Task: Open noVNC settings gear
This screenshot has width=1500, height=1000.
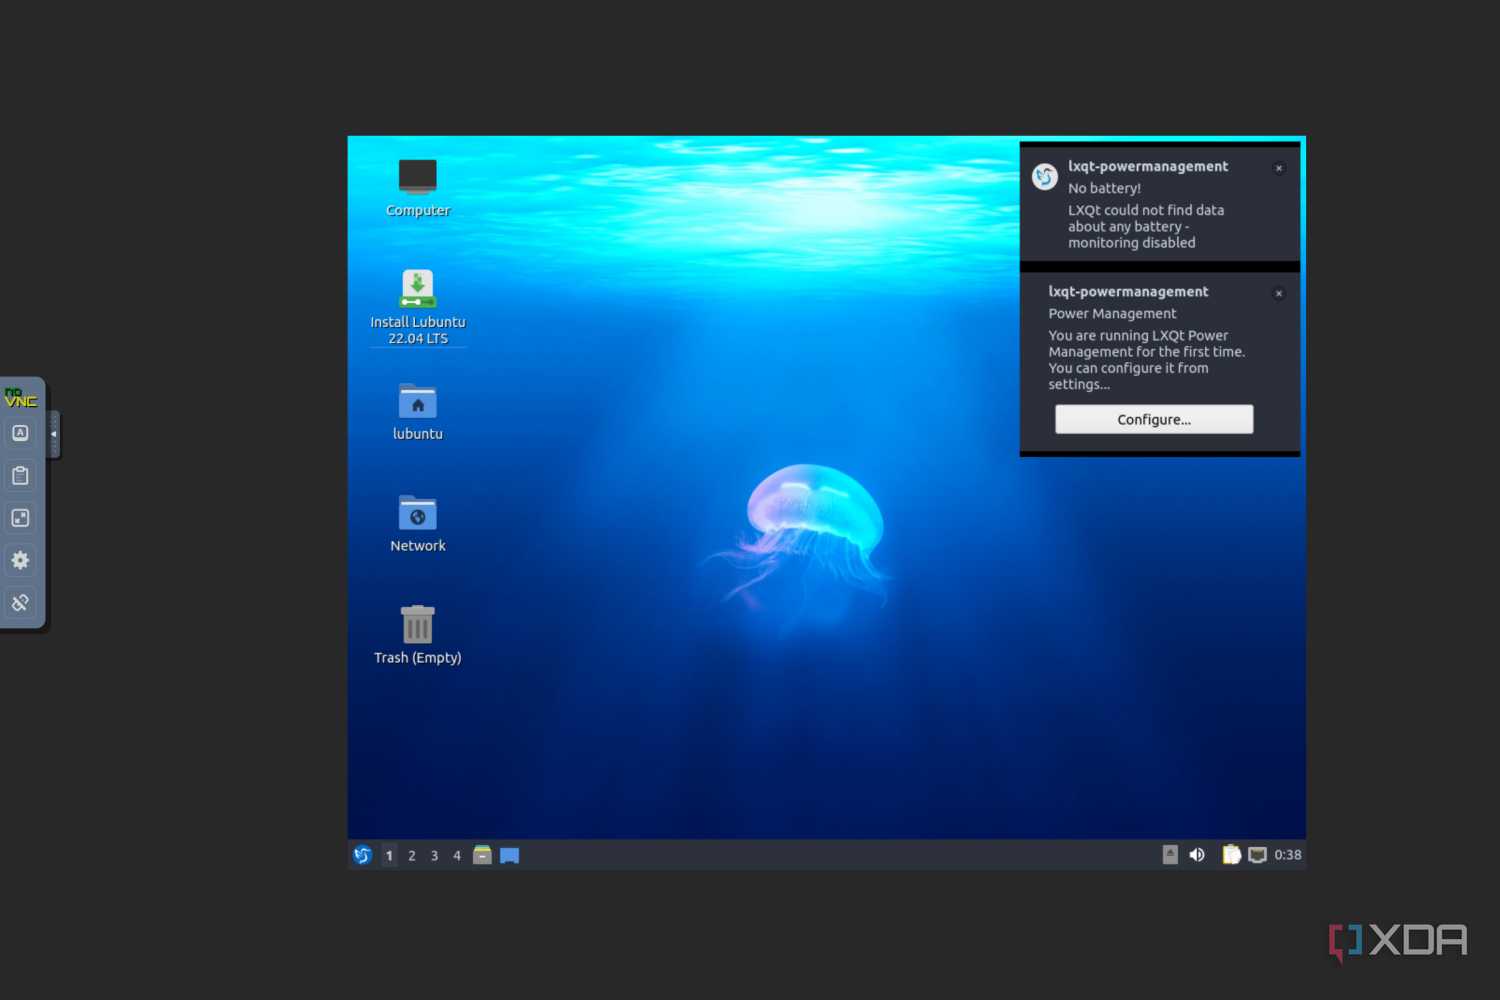Action: click(x=20, y=560)
